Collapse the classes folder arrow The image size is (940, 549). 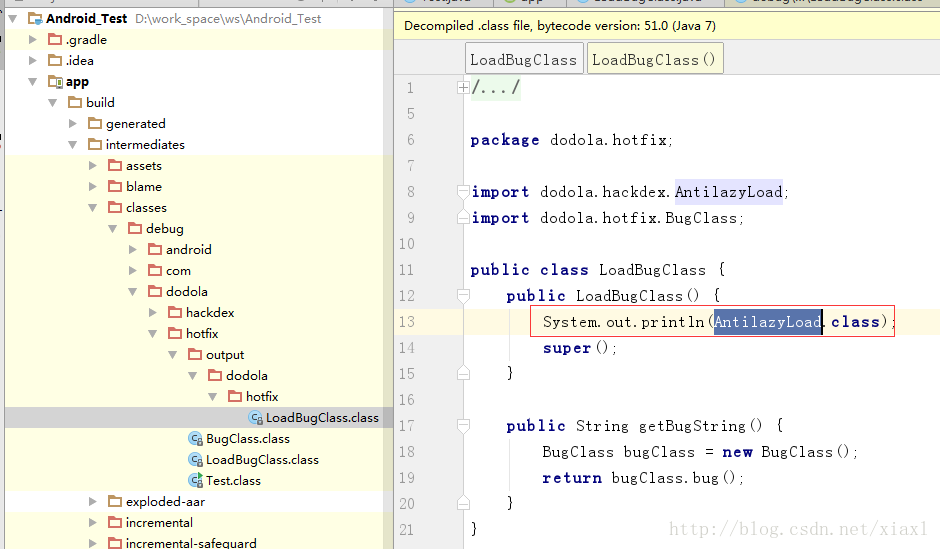pyautogui.click(x=92, y=207)
